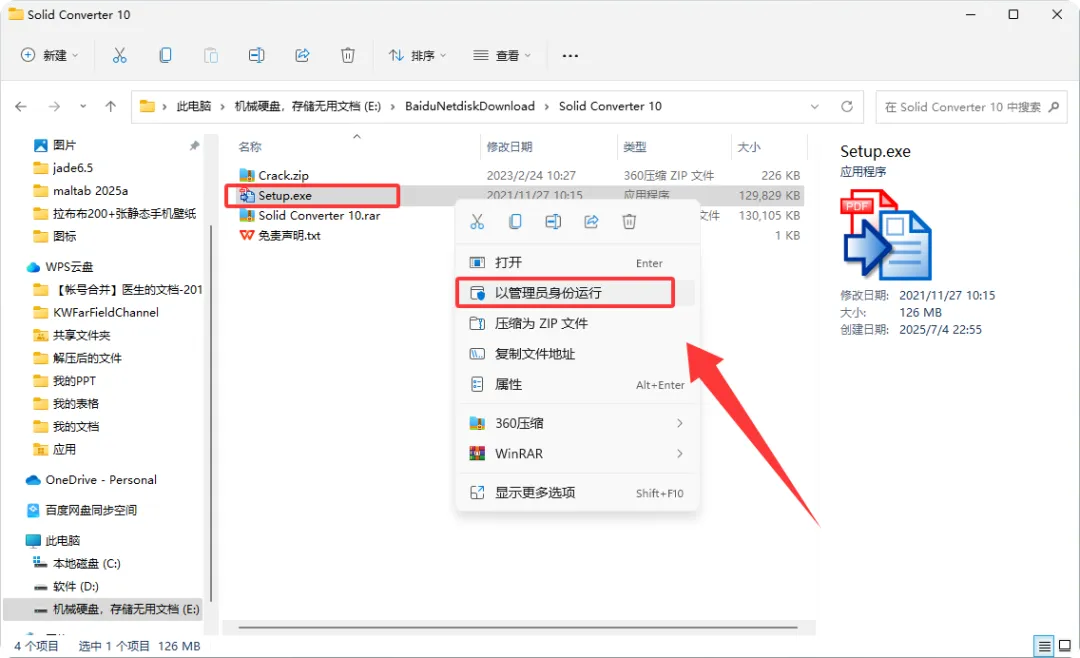
Task: Select Solid Converter 10.rar file name
Action: click(319, 216)
